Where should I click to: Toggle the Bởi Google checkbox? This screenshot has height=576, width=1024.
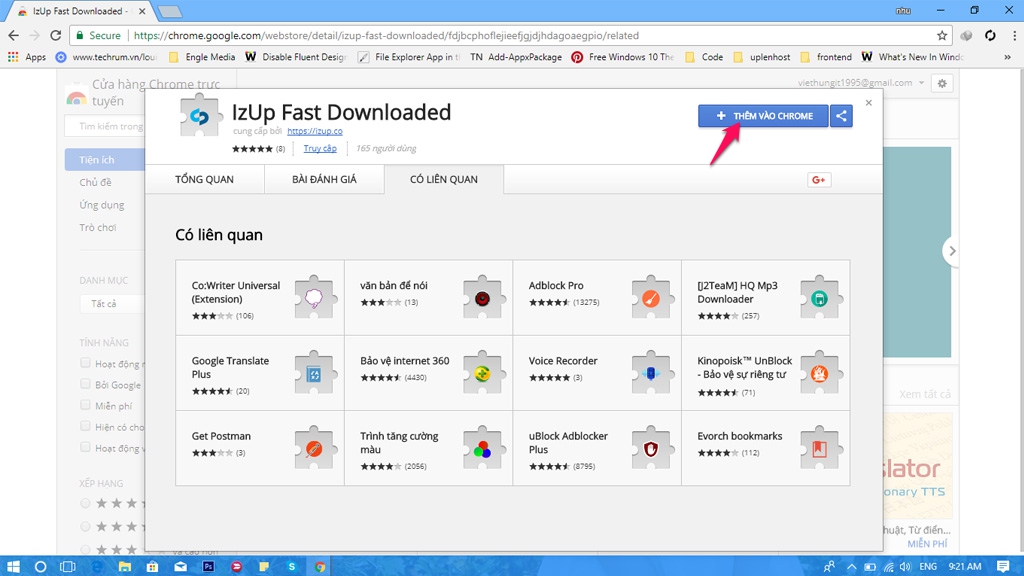(85, 384)
